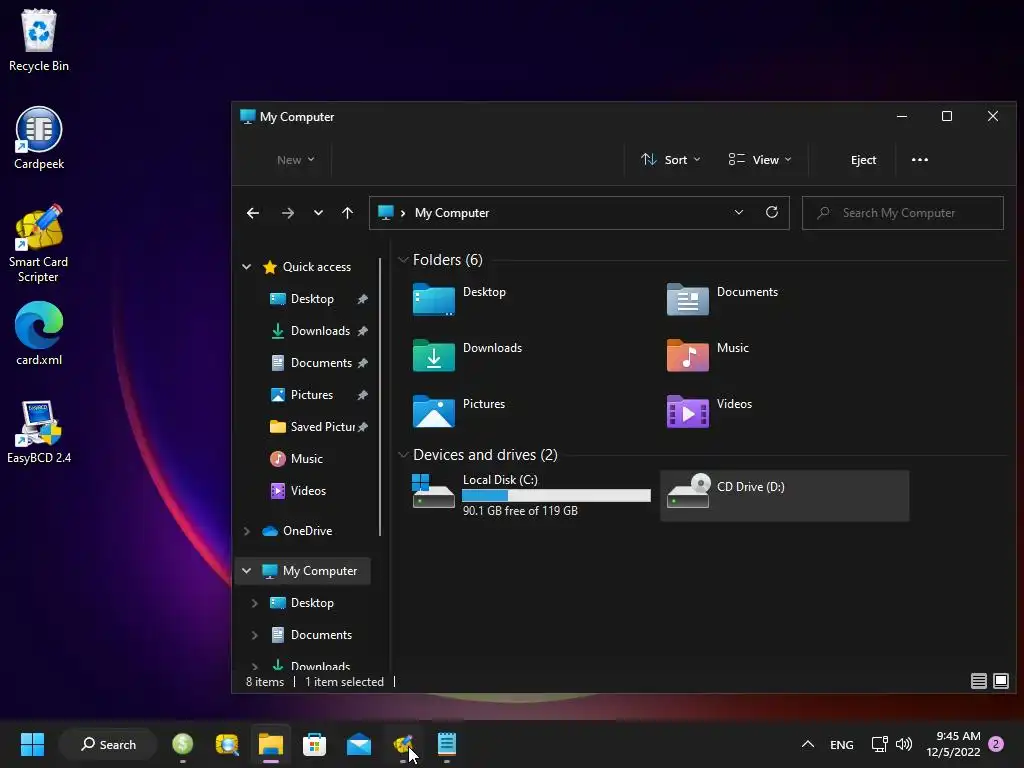
Task: Open Microsoft Store from taskbar
Action: click(314, 744)
